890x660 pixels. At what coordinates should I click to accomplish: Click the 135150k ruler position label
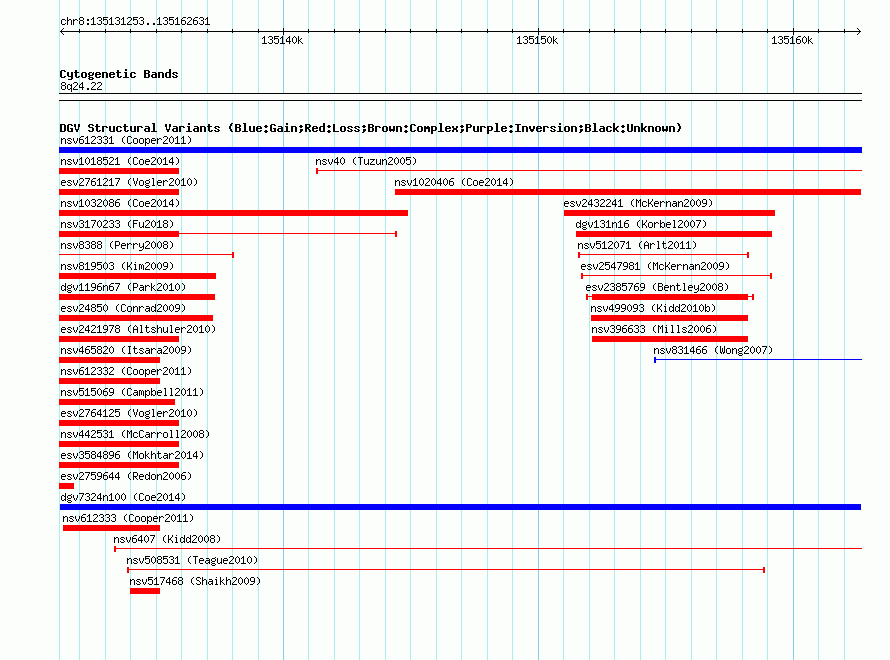click(537, 40)
